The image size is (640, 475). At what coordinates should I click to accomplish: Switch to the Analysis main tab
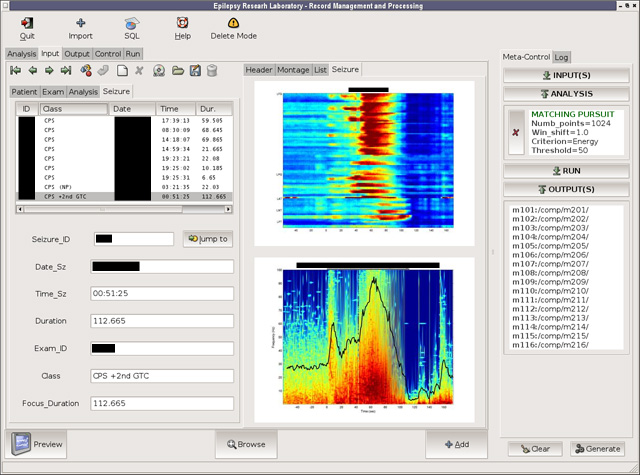tap(22, 54)
